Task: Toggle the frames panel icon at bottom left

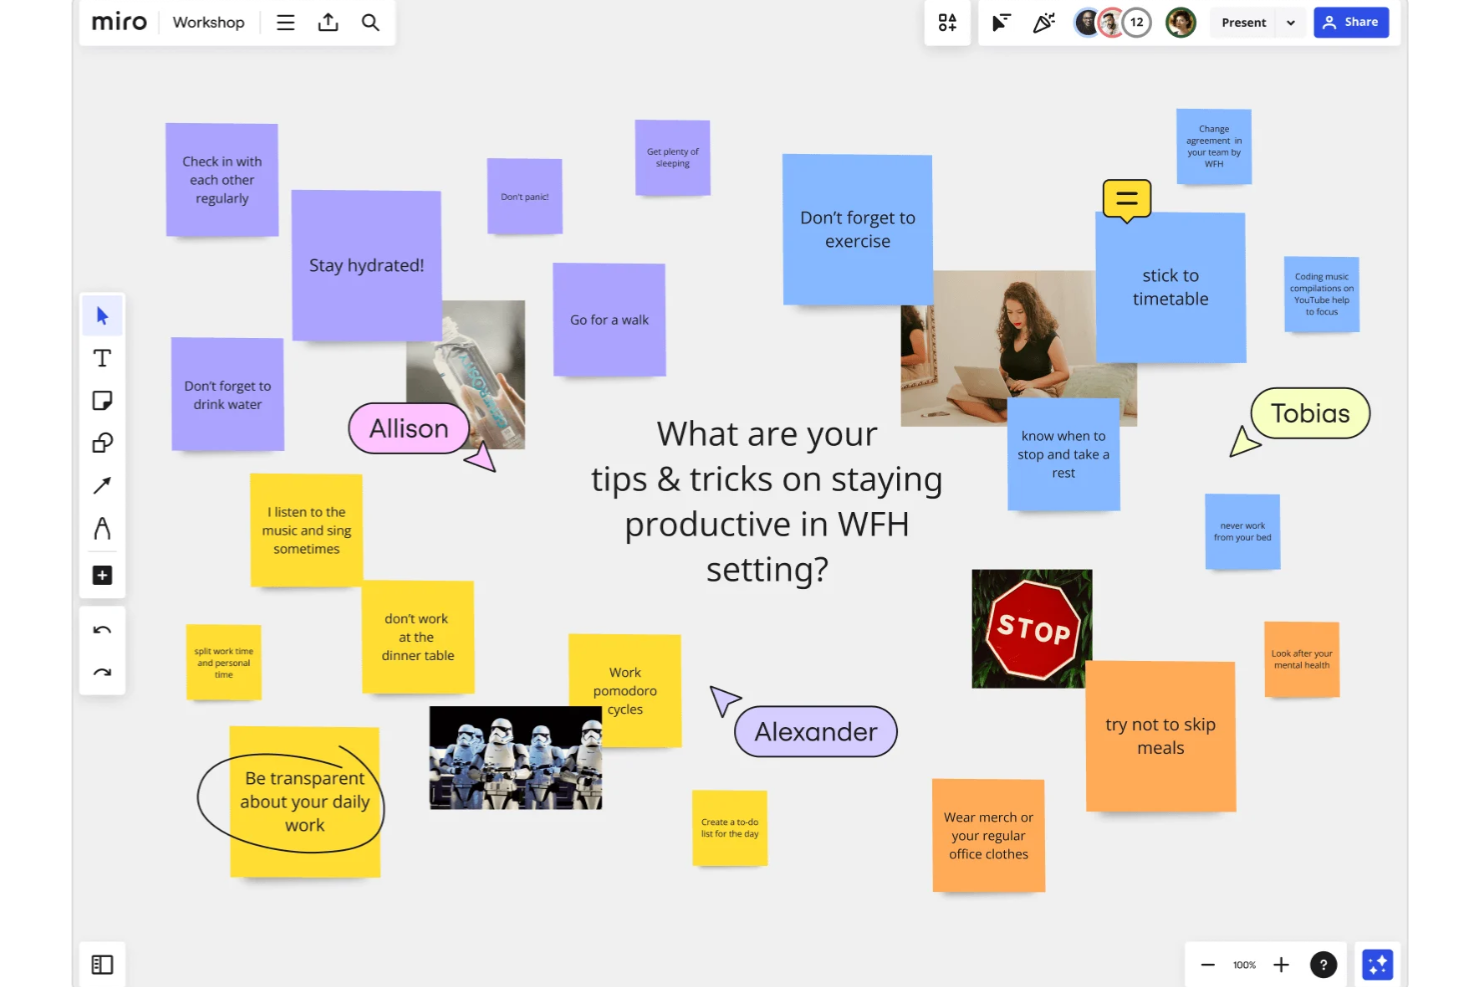Action: pyautogui.click(x=102, y=965)
